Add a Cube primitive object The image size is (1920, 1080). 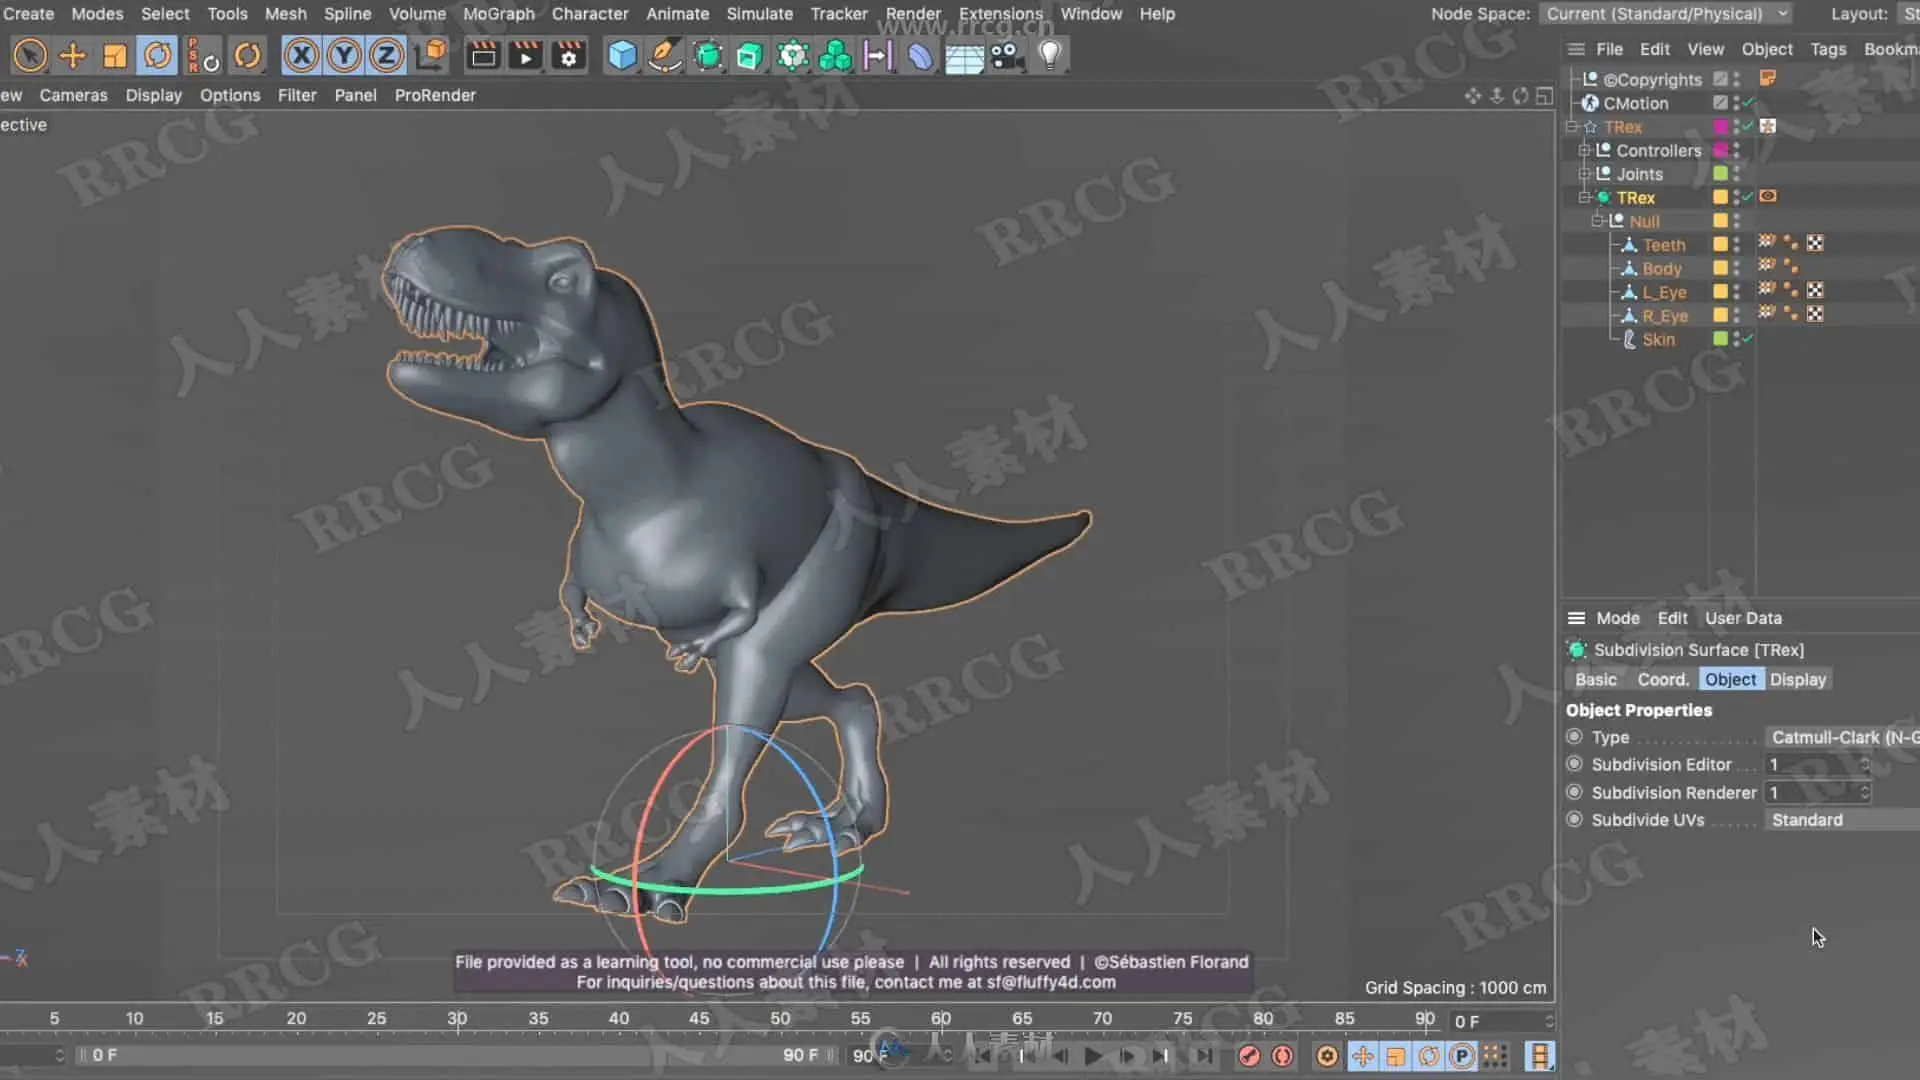pos(622,55)
